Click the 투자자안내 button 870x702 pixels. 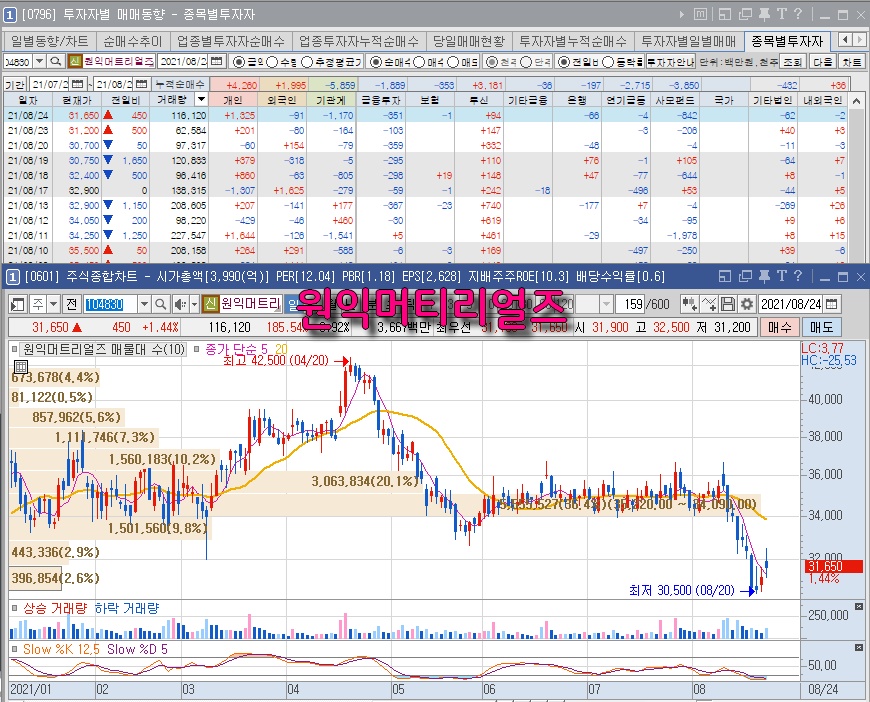pyautogui.click(x=670, y=62)
